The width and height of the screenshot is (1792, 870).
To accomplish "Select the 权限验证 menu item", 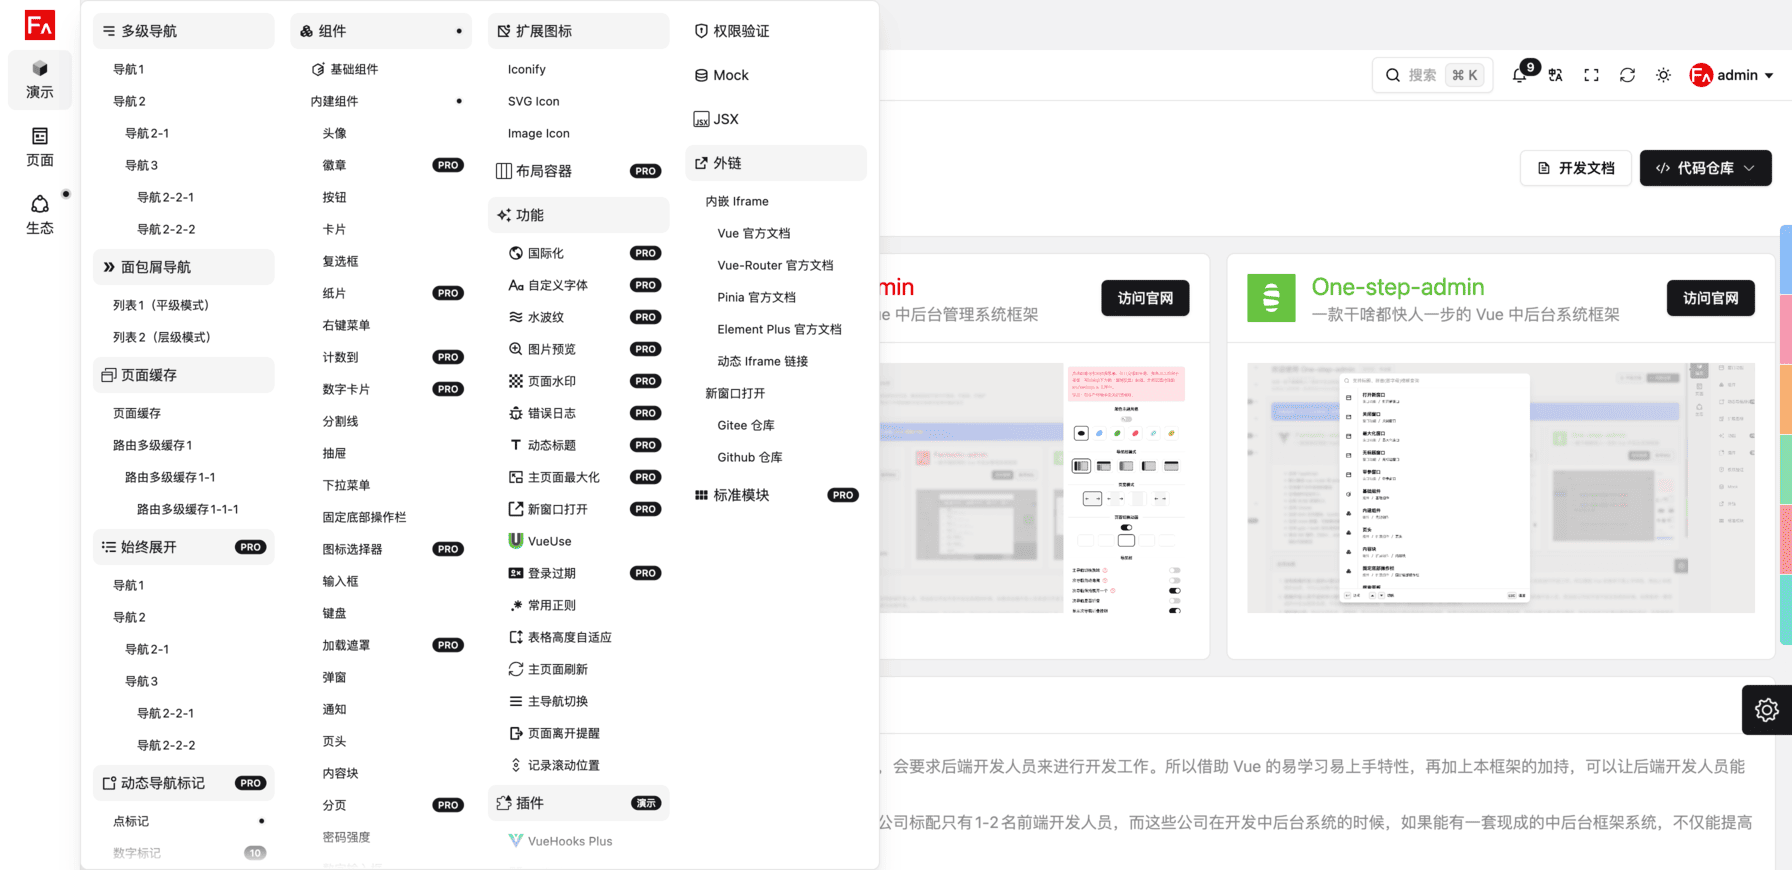I will click(x=776, y=31).
